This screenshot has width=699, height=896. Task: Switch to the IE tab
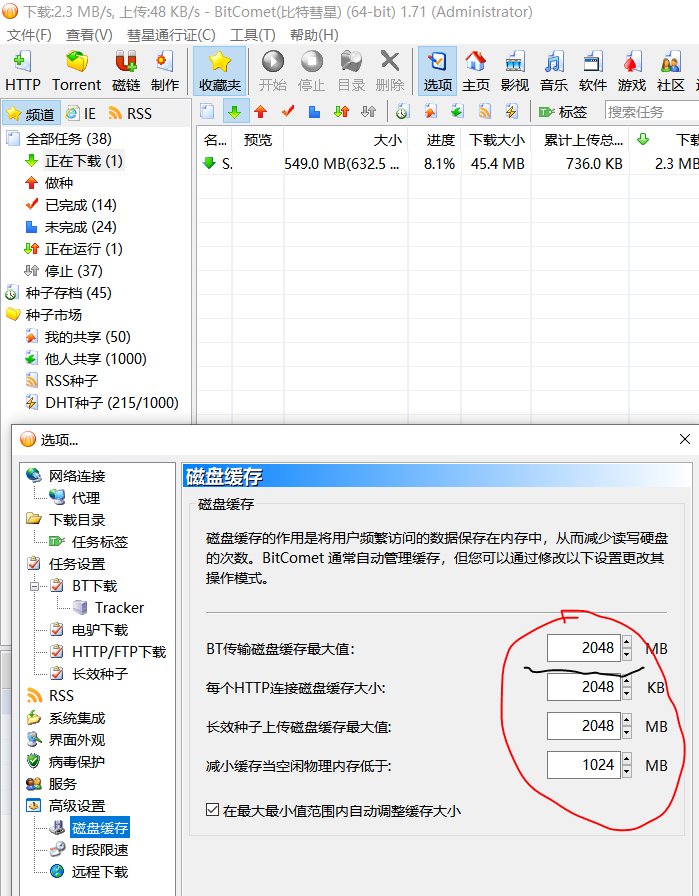click(x=81, y=114)
